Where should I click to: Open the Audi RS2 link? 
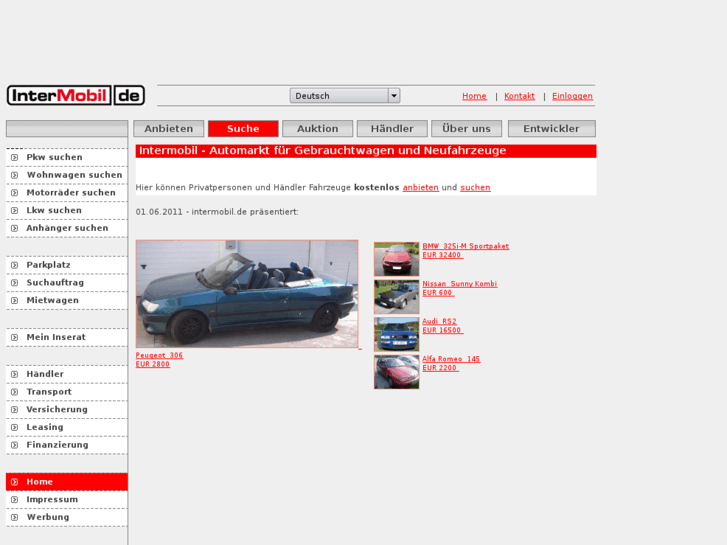point(439,321)
